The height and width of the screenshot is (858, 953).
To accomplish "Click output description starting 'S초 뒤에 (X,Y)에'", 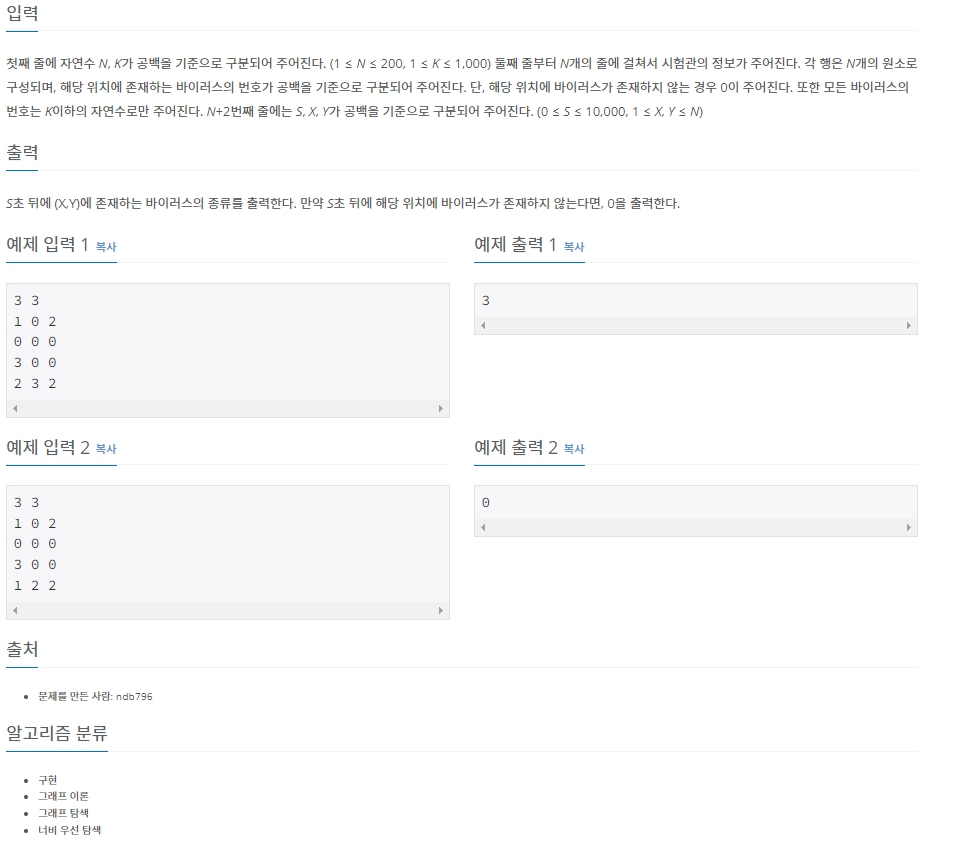I will pyautogui.click(x=343, y=204).
